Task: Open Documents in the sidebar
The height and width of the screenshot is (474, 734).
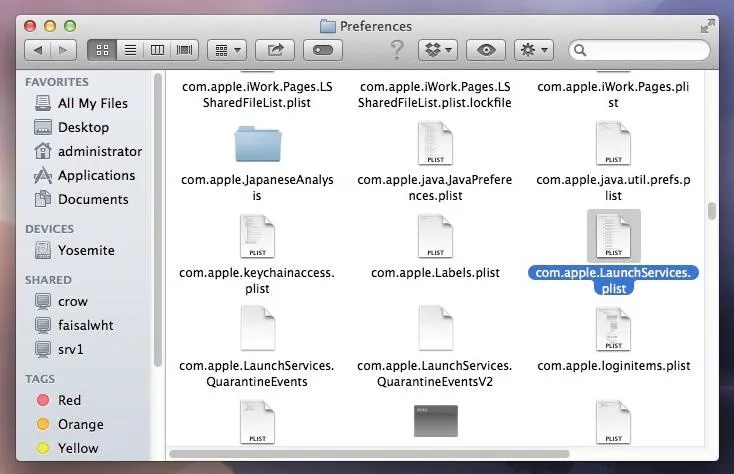Action: [x=81, y=199]
